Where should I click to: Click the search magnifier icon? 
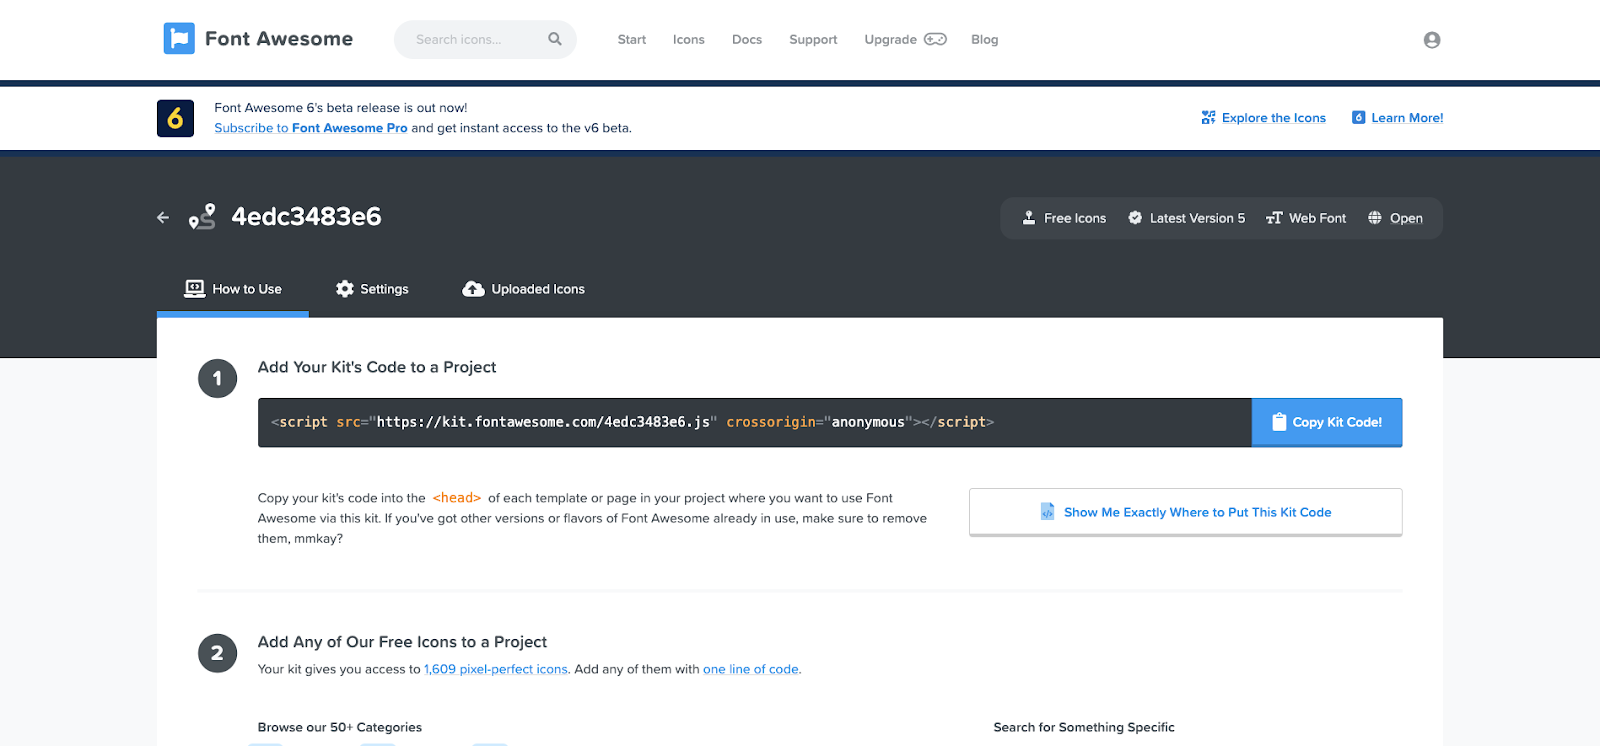point(555,39)
